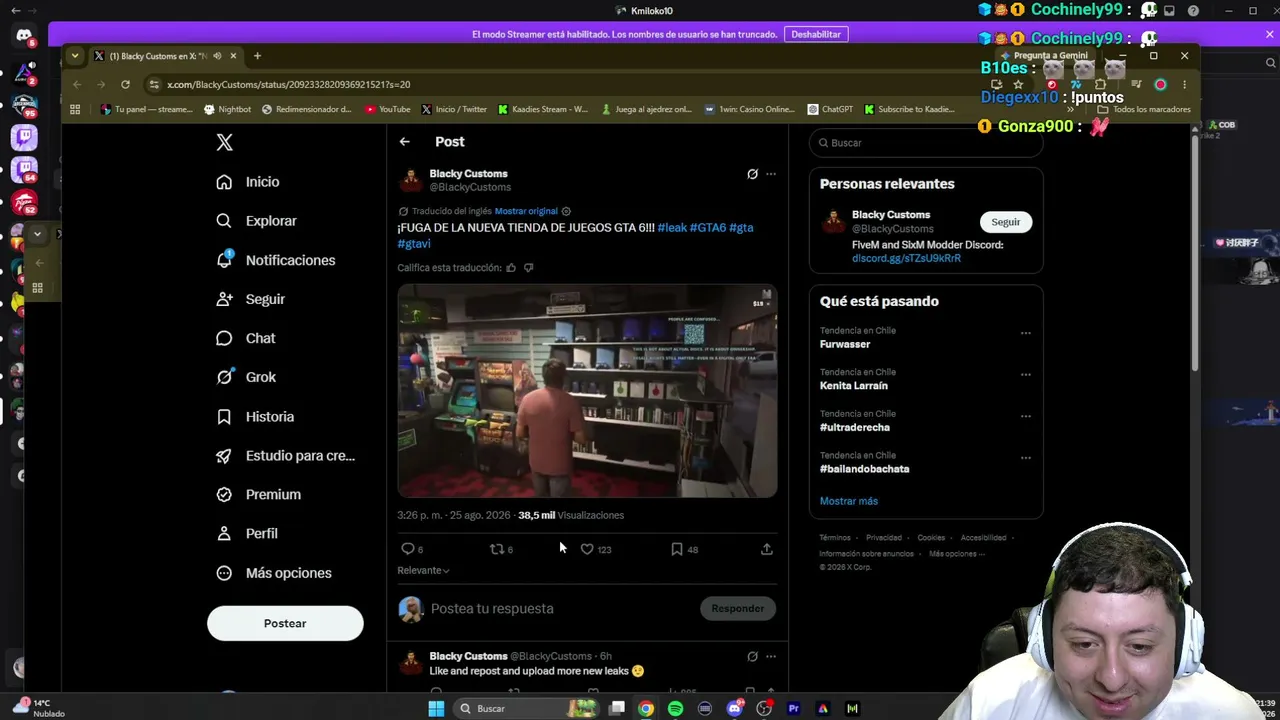Rate the translation with thumbs down
The image size is (1280, 720).
[529, 268]
